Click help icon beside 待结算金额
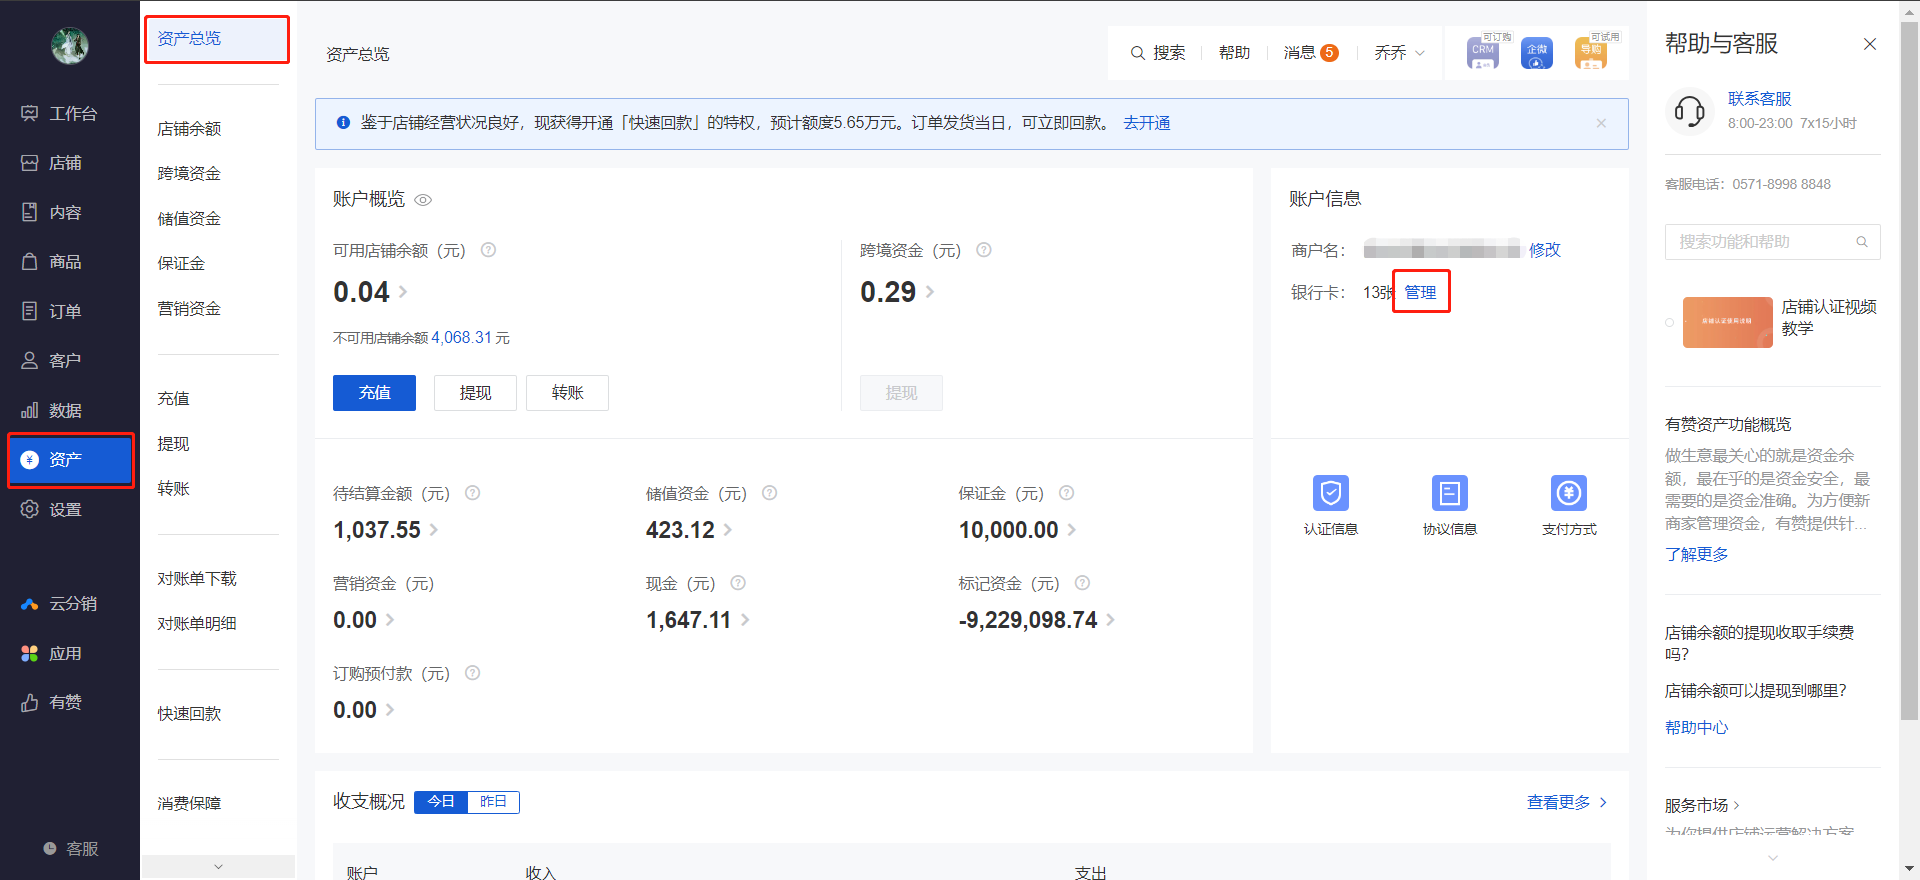Screen dimensions: 1920x880 pyautogui.click(x=473, y=493)
